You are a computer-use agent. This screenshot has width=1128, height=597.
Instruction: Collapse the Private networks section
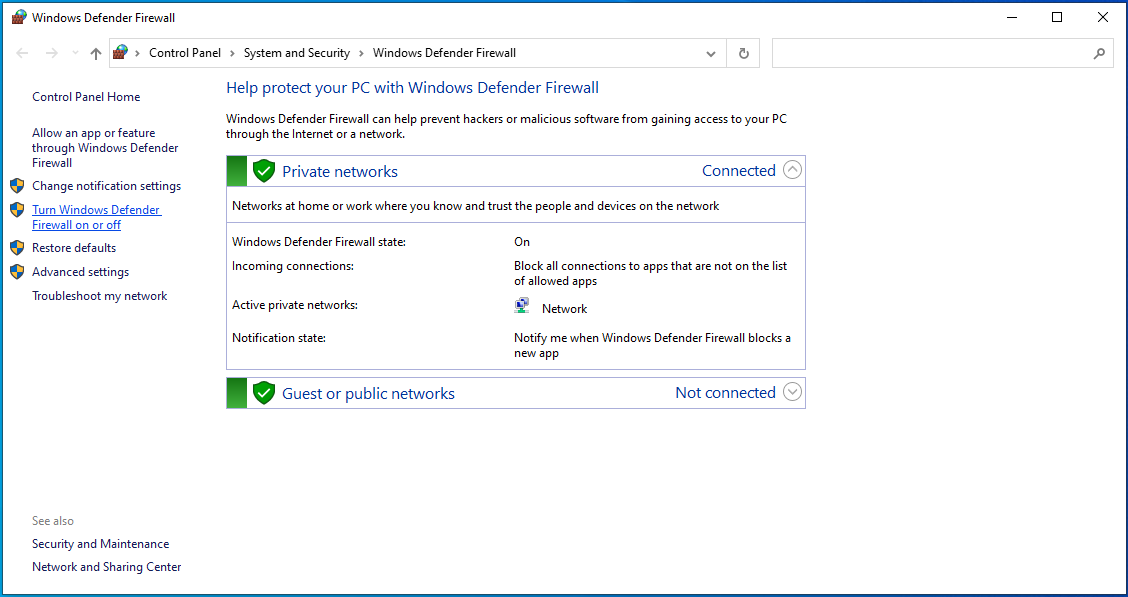coord(792,170)
